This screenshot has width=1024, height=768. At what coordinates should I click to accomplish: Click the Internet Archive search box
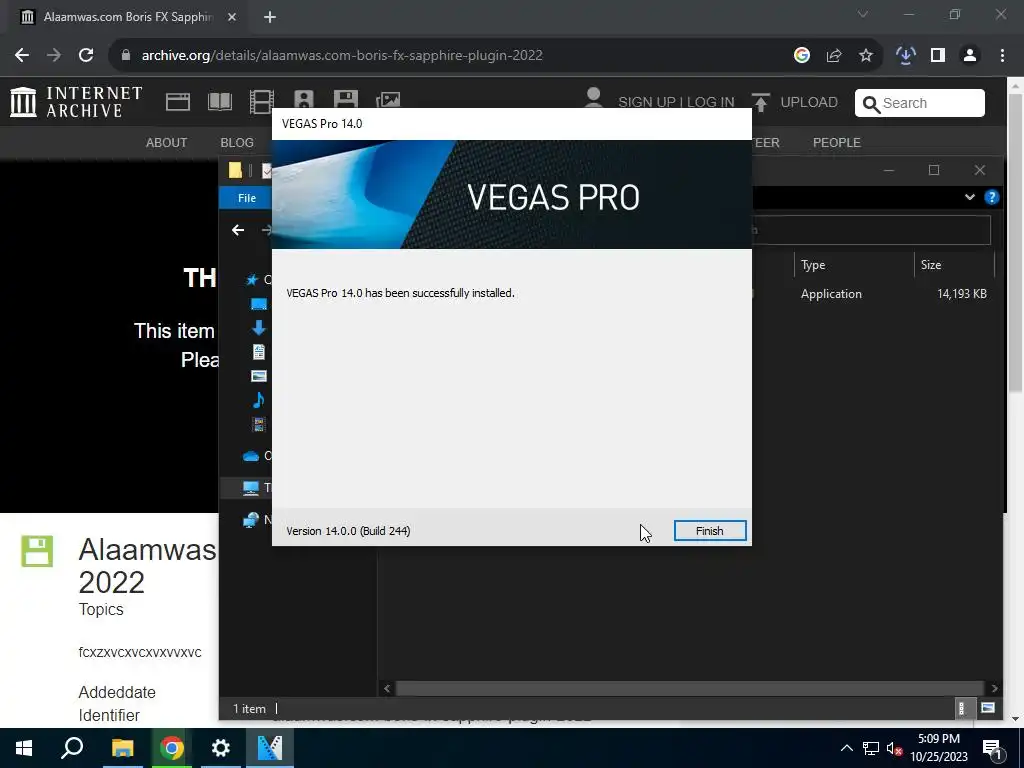pos(920,103)
